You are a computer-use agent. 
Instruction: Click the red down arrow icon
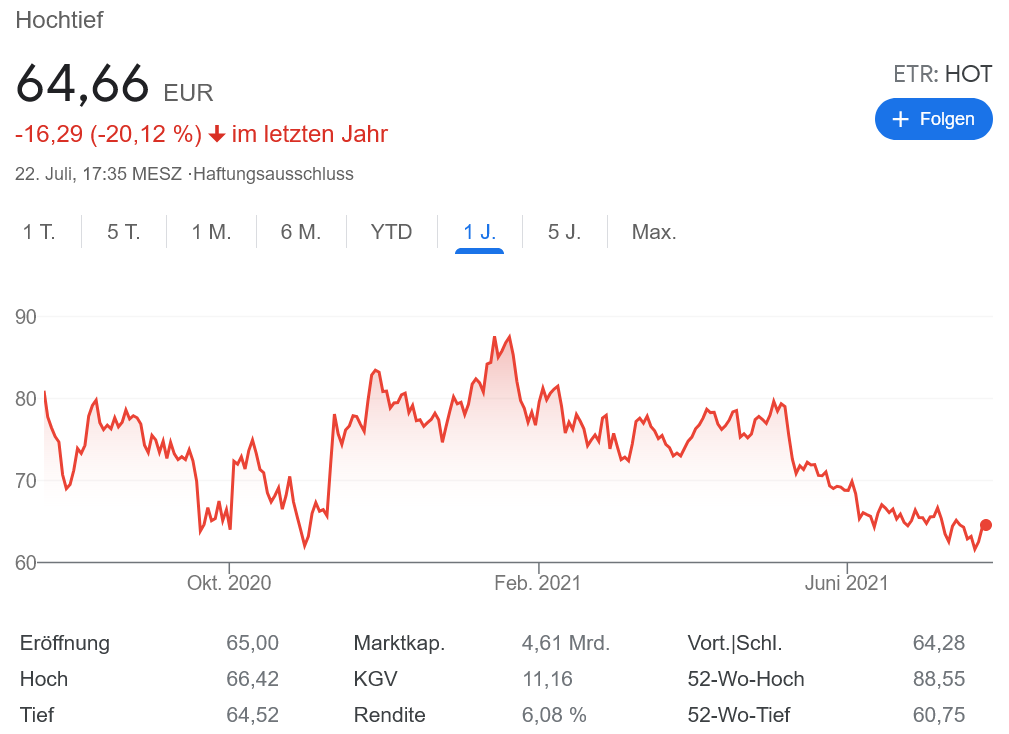(217, 135)
